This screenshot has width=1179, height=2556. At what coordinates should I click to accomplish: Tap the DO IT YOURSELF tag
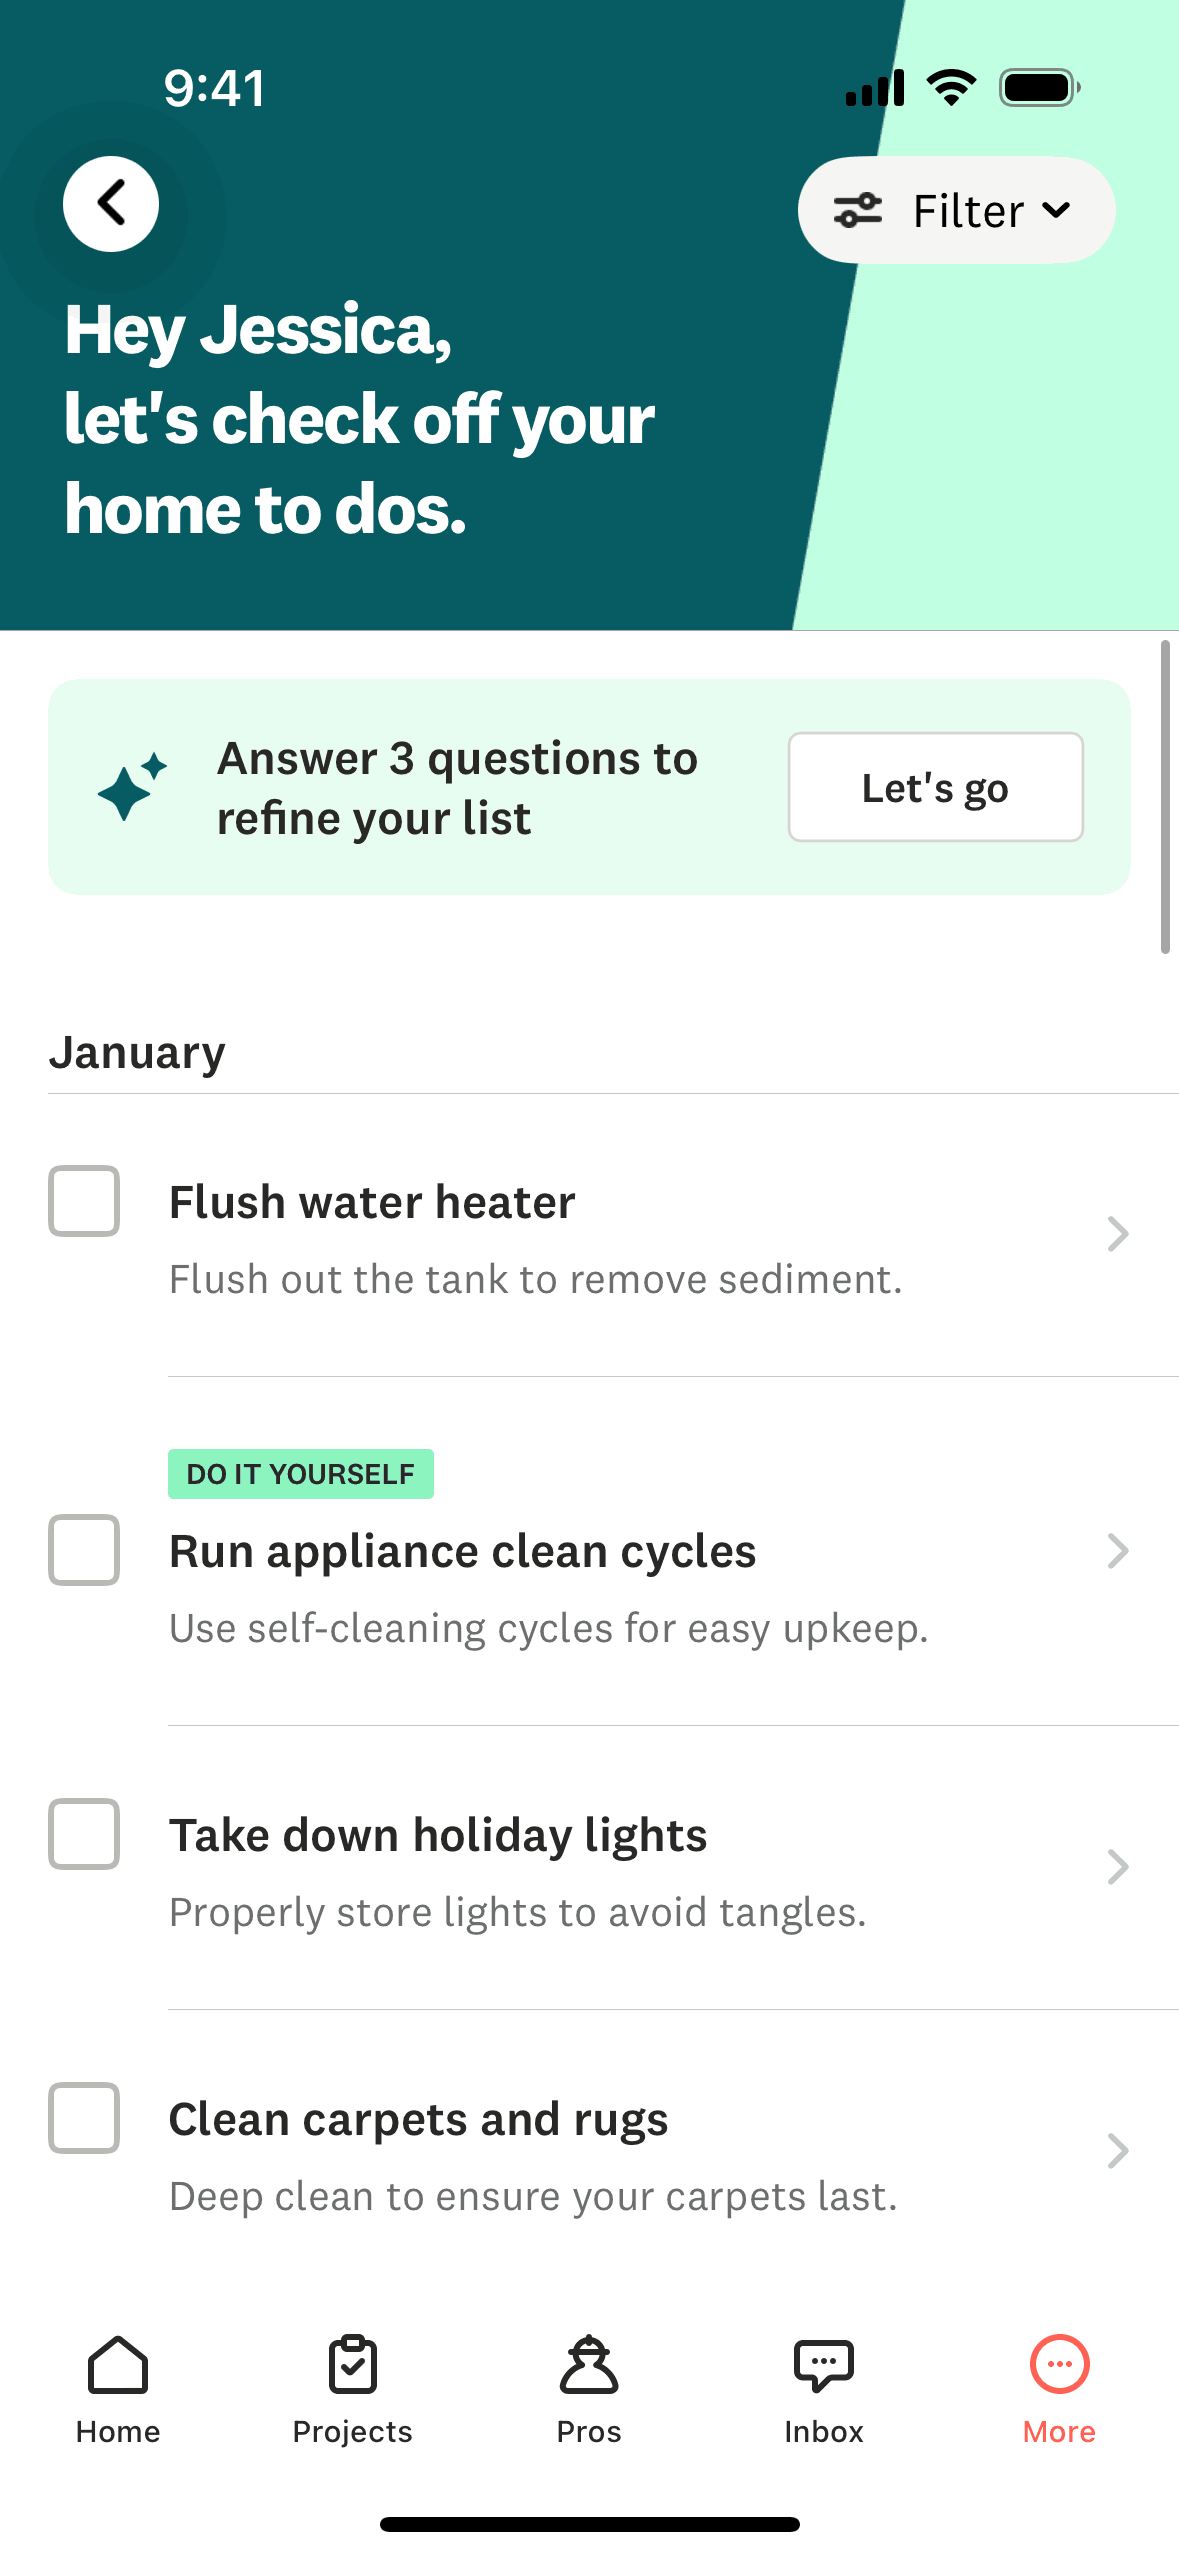[x=300, y=1474]
